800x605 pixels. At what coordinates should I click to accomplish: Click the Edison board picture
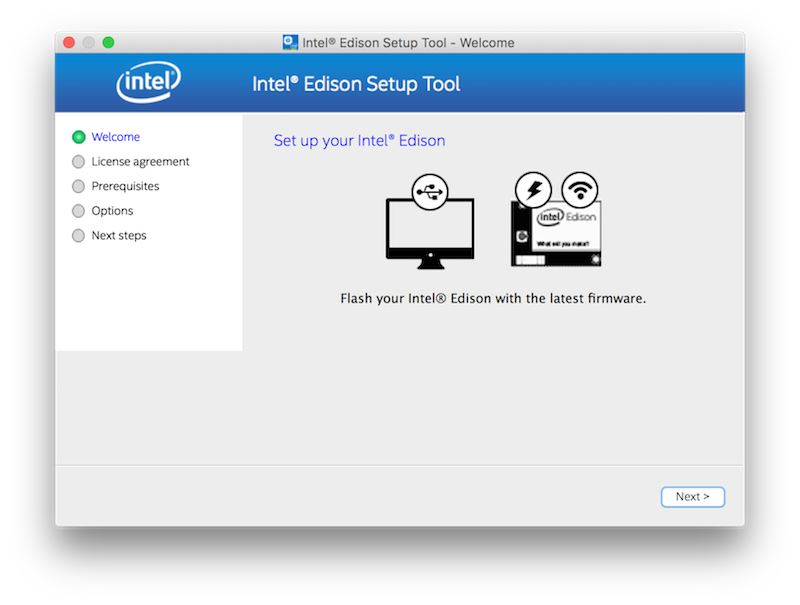(x=556, y=233)
